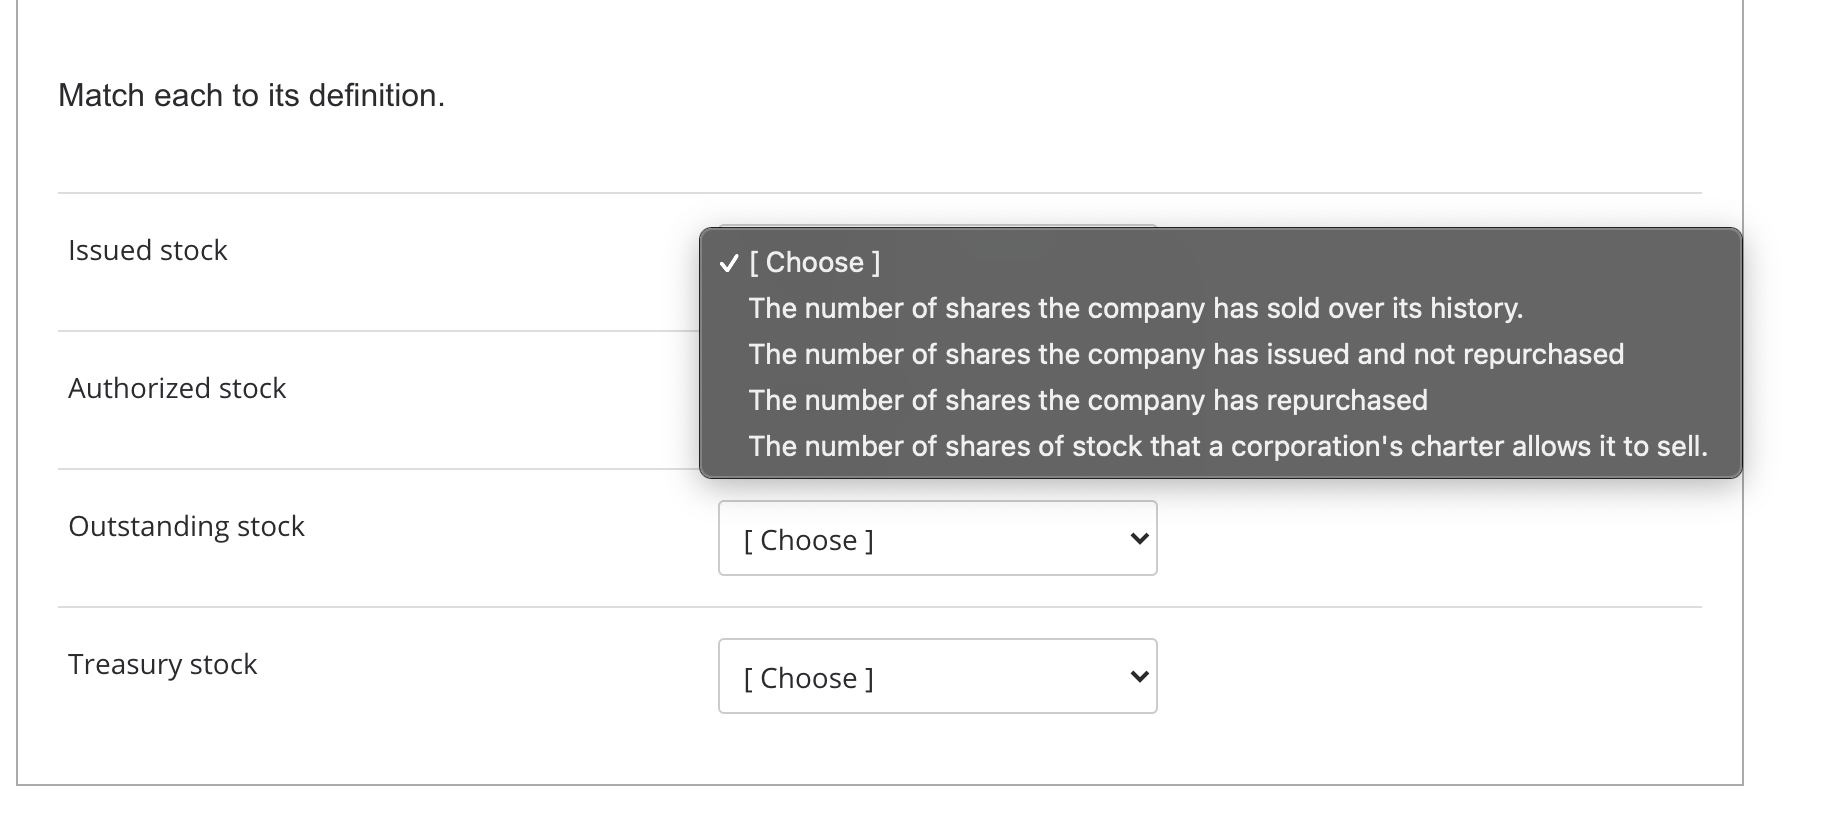This screenshot has height=836, width=1838.
Task: Click the 'Authorized stock' label
Action: pyautogui.click(x=177, y=388)
